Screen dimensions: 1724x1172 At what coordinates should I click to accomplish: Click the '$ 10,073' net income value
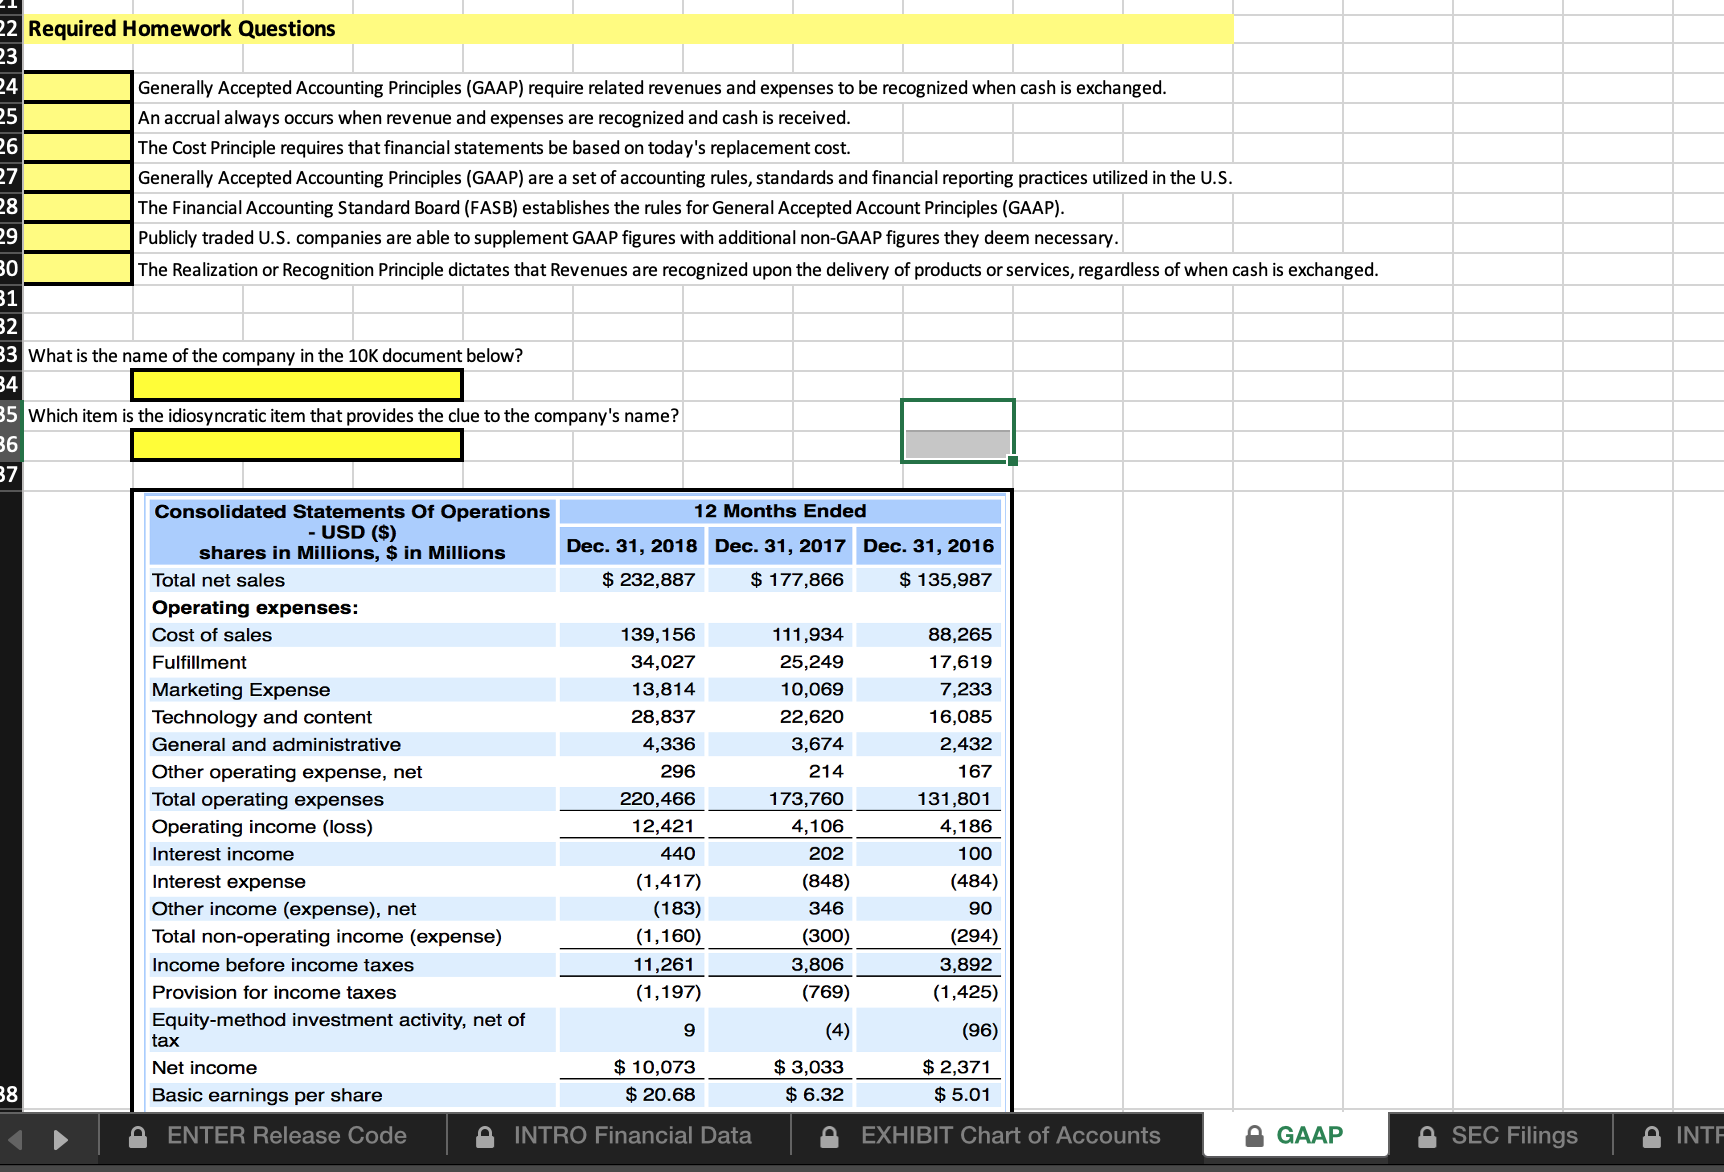coord(654,1067)
